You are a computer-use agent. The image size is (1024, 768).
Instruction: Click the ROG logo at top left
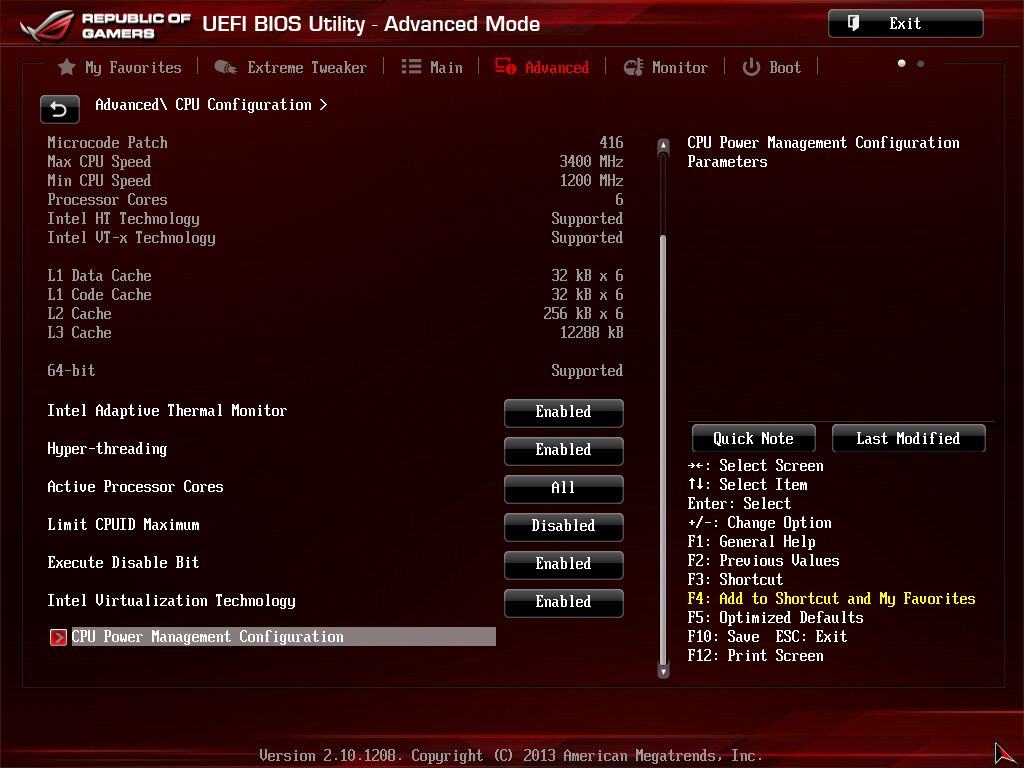click(x=46, y=25)
